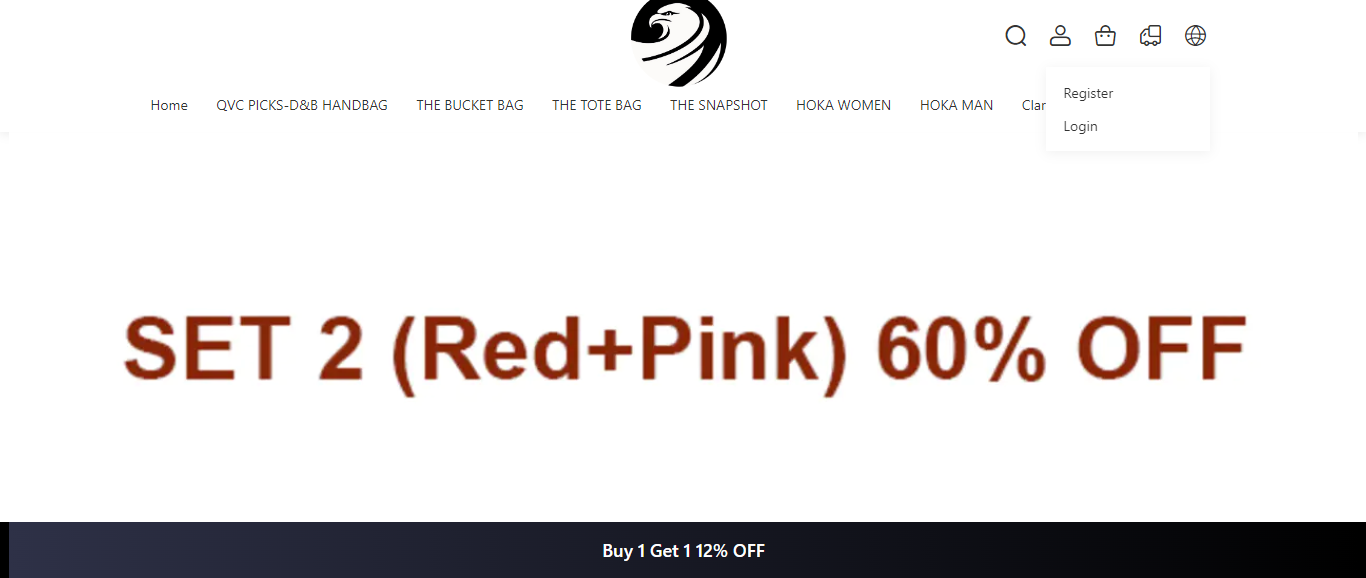
Task: Click the '60% OFF' banner text
Action: [1062, 349]
